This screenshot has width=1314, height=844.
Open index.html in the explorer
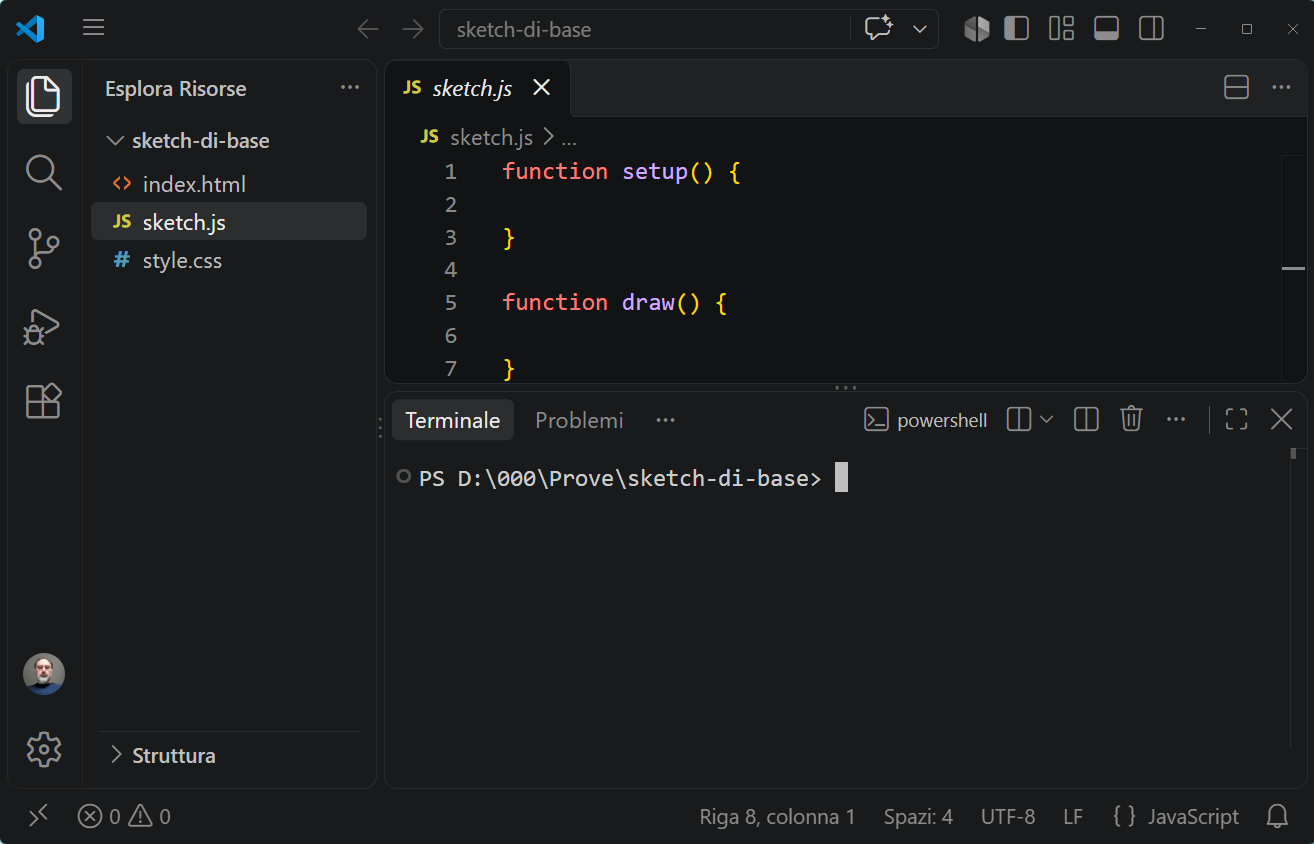pyautogui.click(x=229, y=184)
